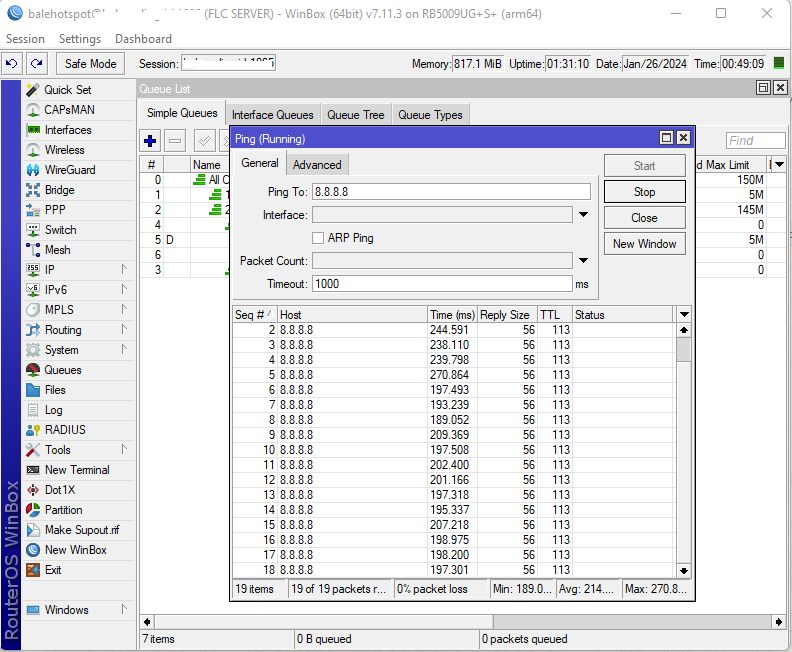
Task: Expand MPLS submenu
Action: pos(124,310)
